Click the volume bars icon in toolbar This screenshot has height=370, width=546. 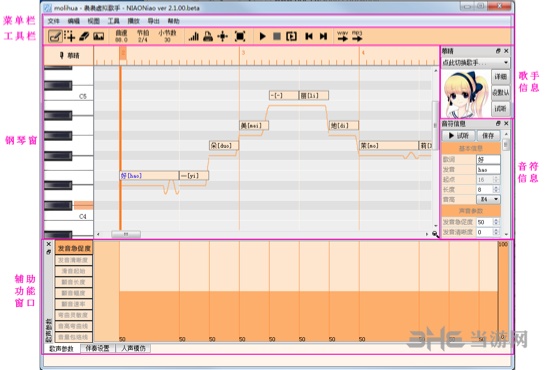click(x=194, y=36)
